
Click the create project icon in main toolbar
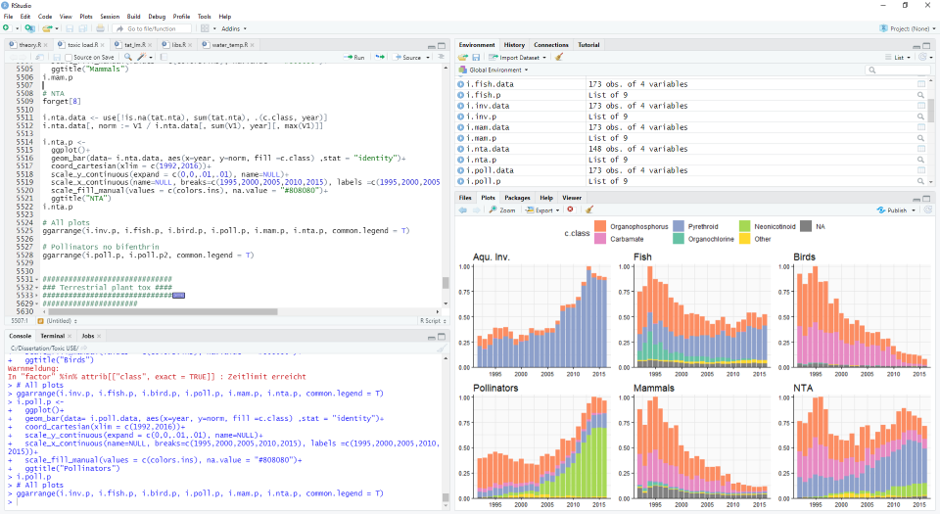(29, 28)
